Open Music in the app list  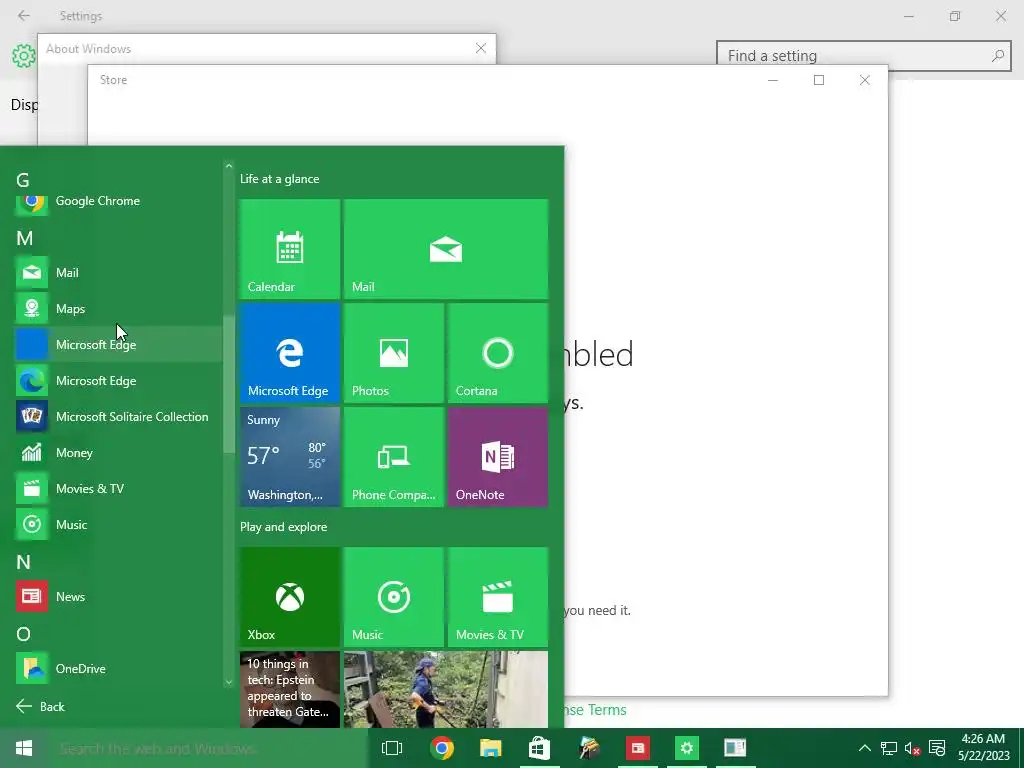(118, 524)
